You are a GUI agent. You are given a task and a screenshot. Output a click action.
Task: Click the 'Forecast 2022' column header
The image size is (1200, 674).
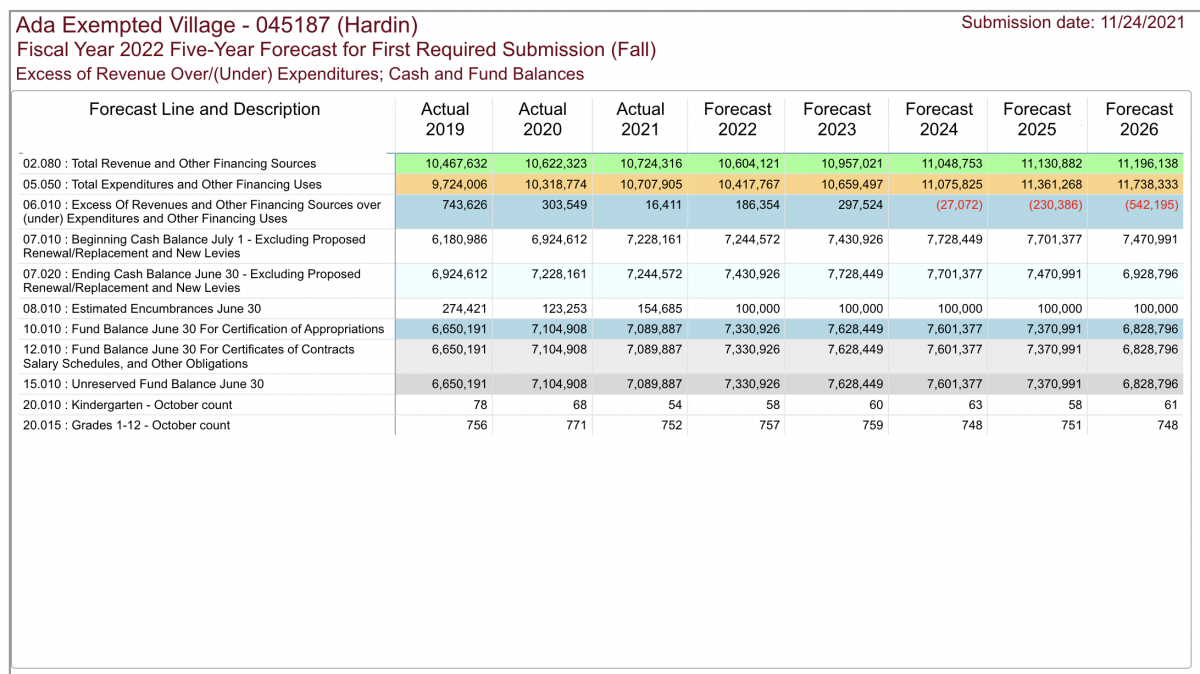(738, 119)
